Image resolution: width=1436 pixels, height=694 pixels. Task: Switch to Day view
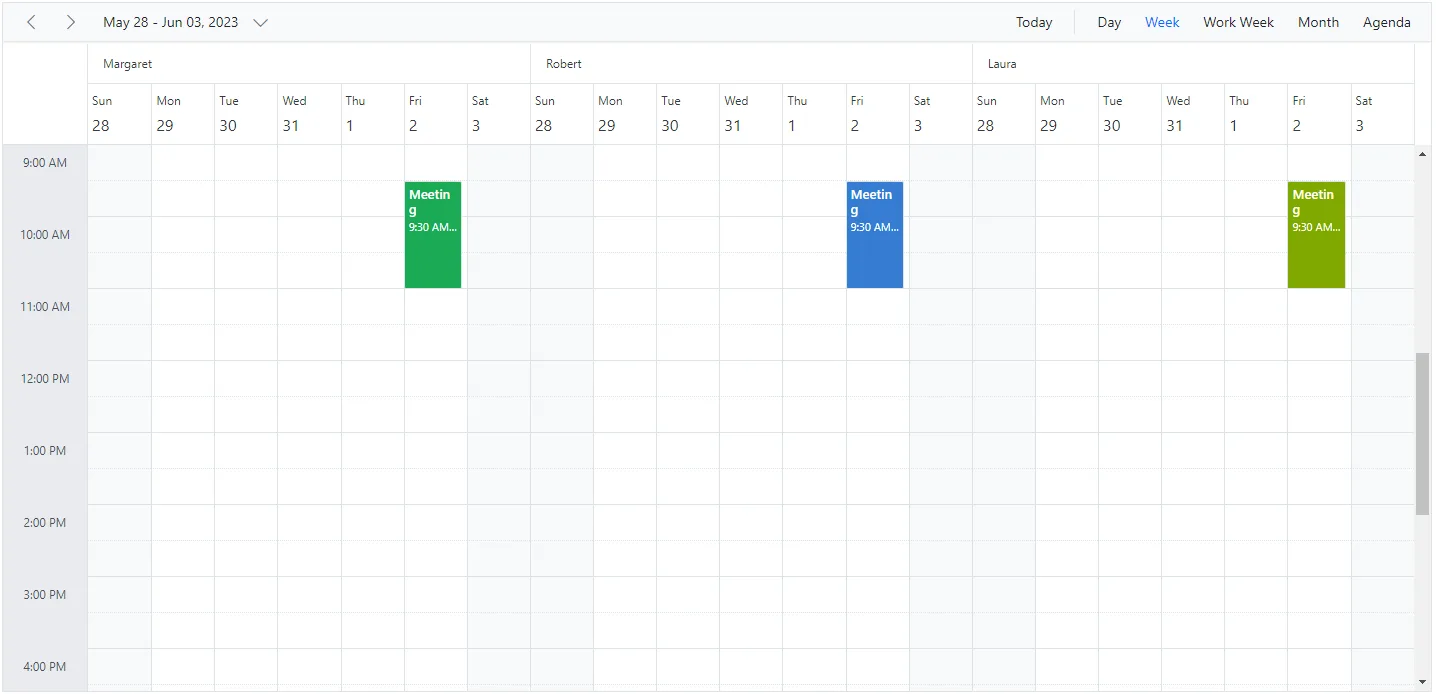click(1109, 22)
